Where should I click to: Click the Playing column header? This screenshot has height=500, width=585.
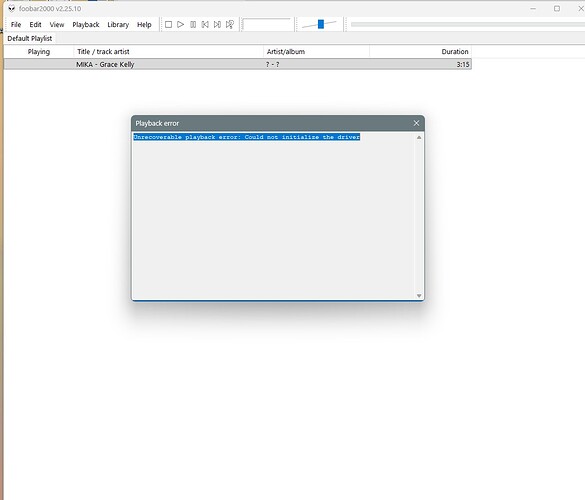click(39, 51)
